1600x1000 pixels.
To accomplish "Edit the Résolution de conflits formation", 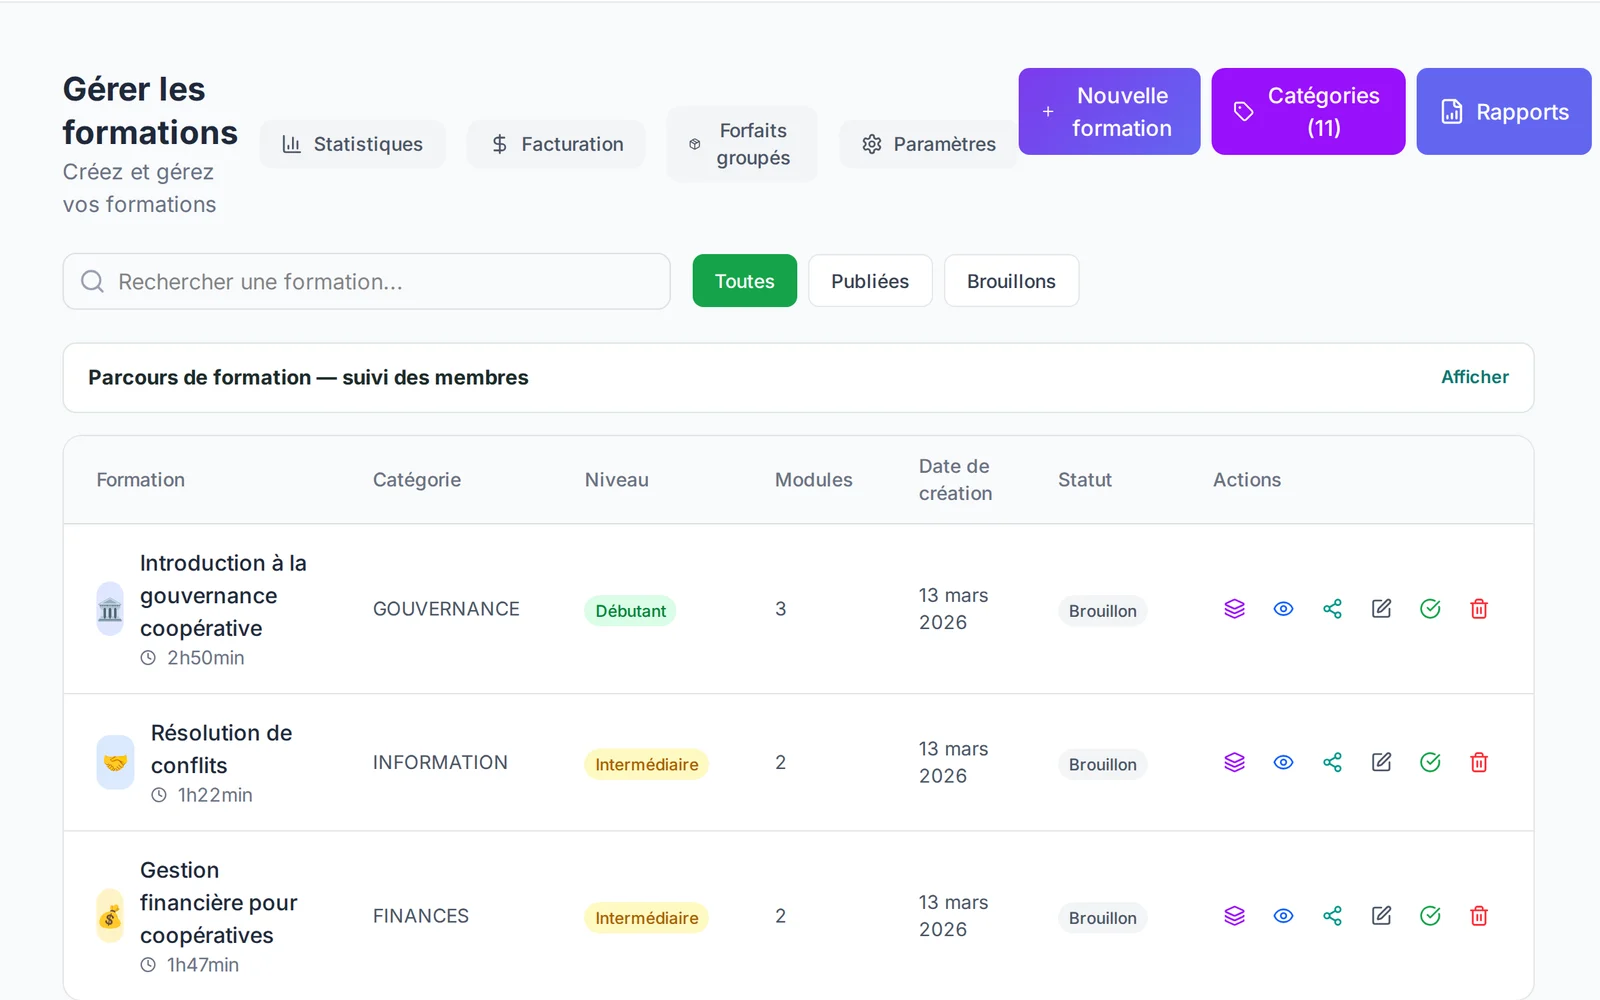I will pyautogui.click(x=1381, y=762).
